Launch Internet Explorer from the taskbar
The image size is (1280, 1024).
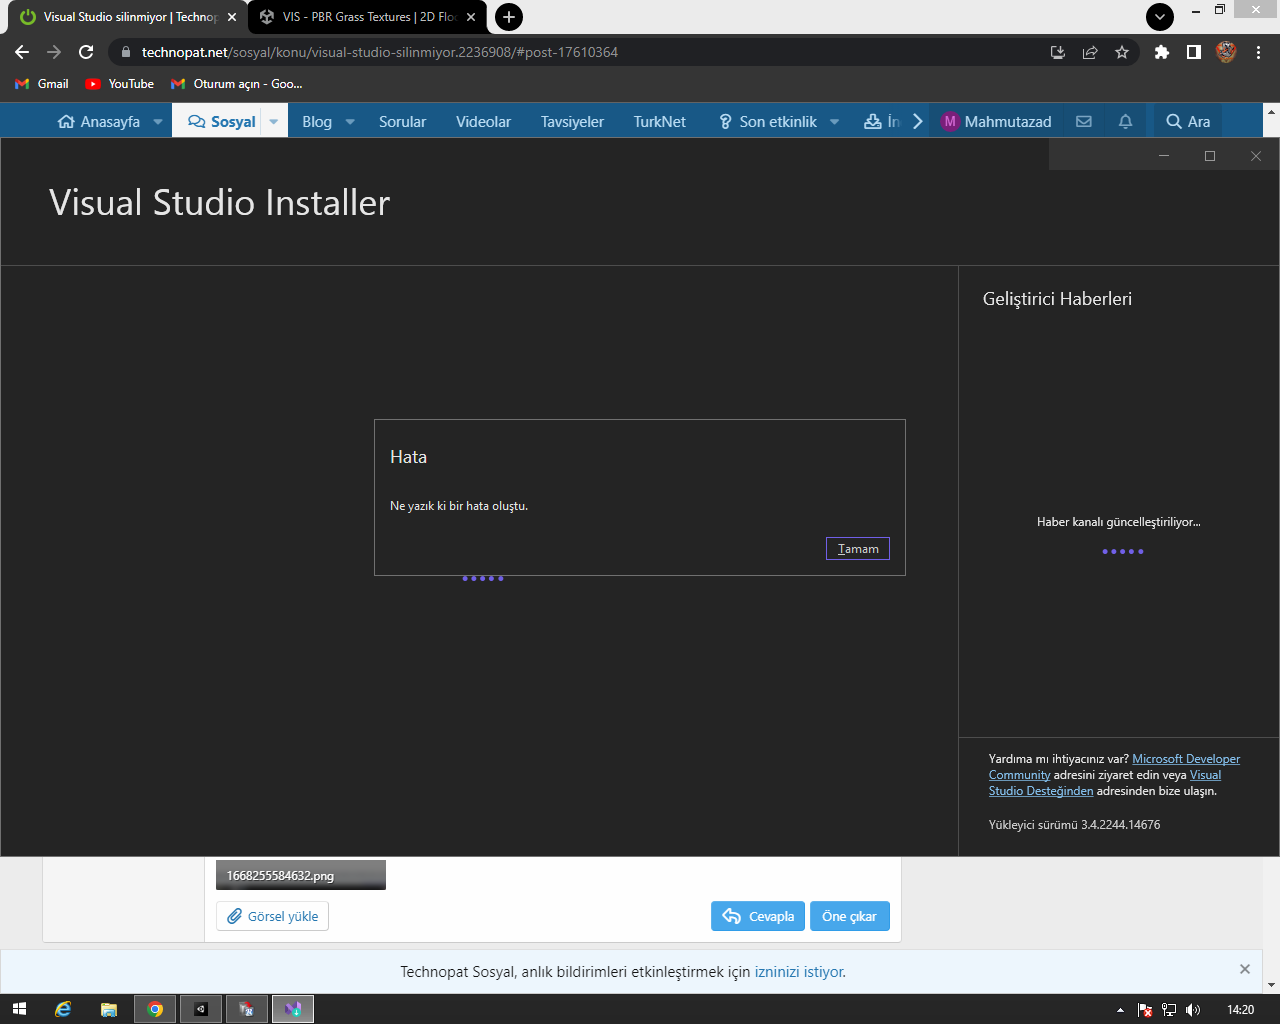(x=63, y=1009)
